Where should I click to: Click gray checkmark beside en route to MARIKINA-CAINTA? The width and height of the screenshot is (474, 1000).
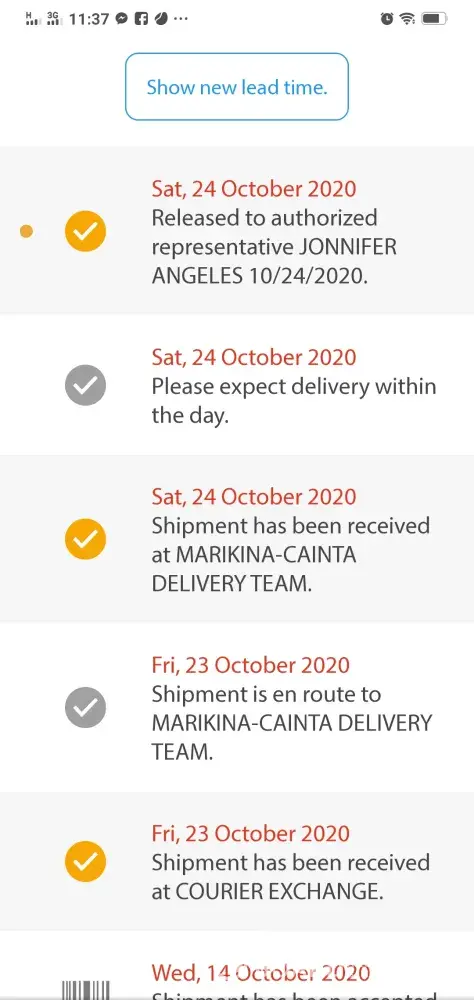coord(85,707)
